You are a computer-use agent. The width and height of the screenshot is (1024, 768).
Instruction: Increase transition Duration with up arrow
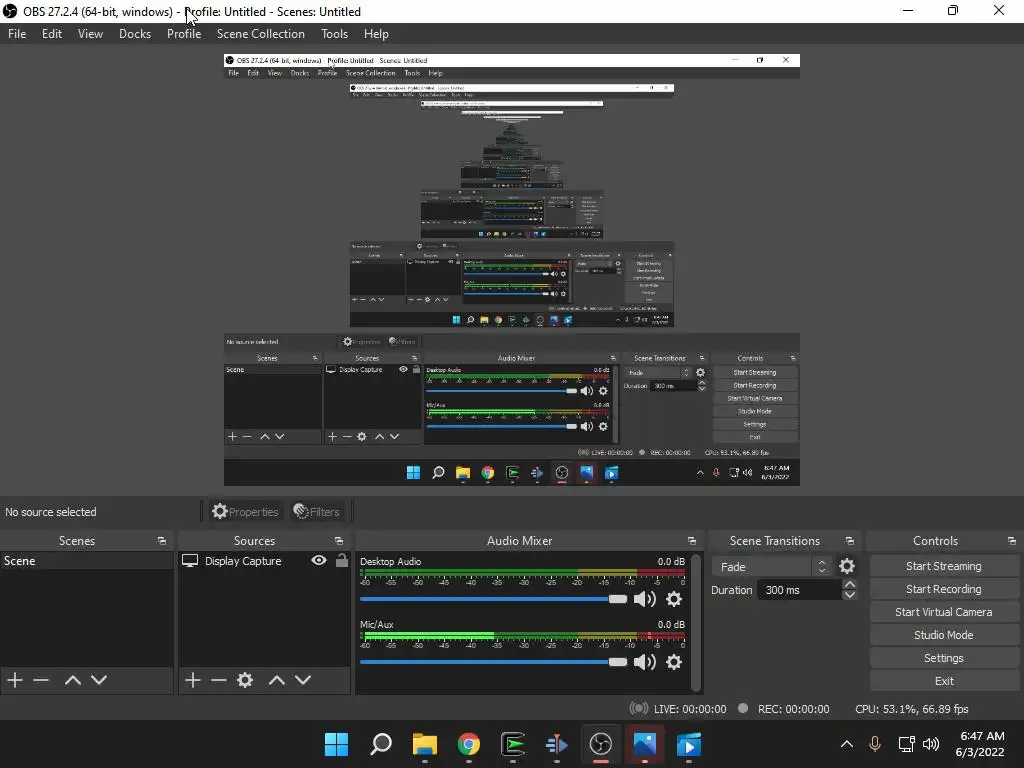pos(850,584)
